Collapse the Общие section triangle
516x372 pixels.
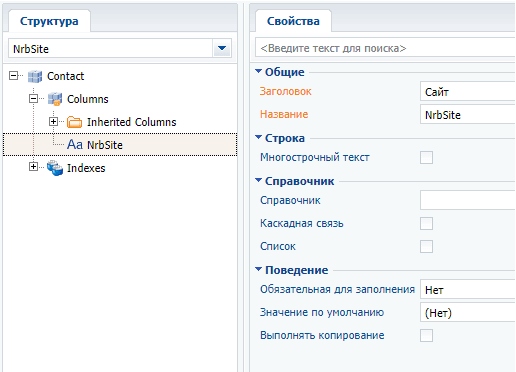tap(258, 71)
